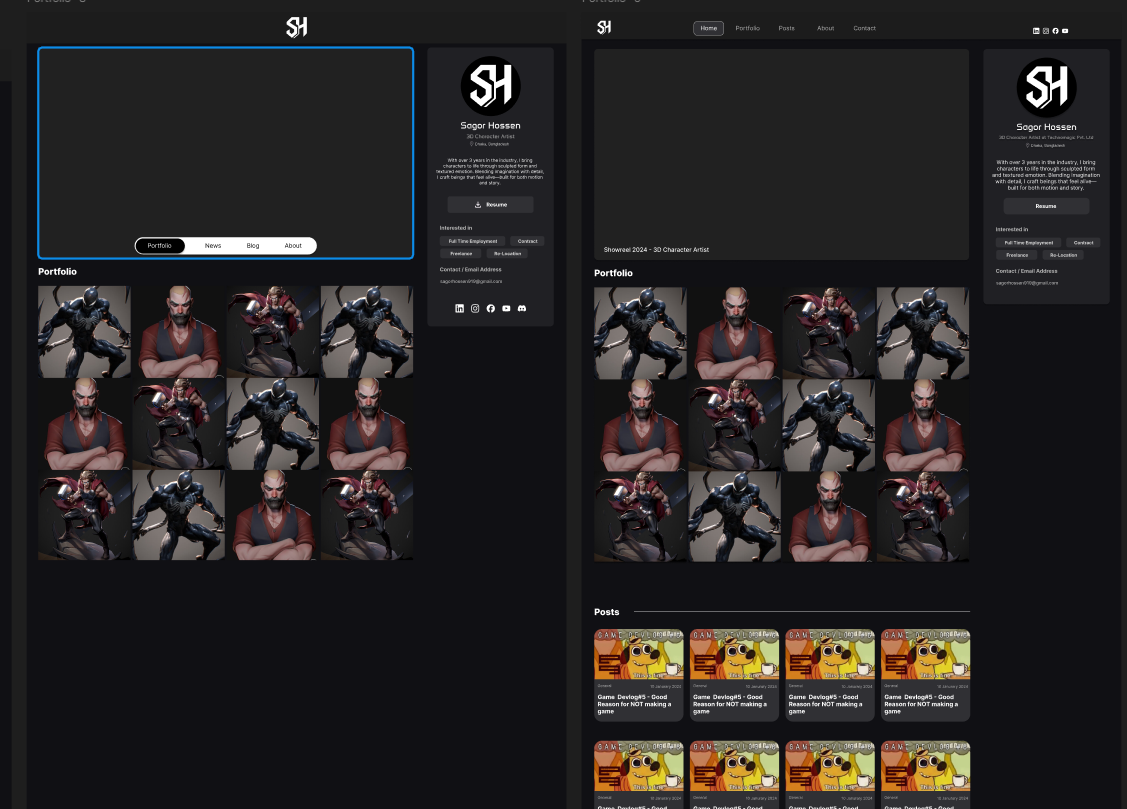Open YouTube icon in the top navigation header
The width and height of the screenshot is (1127, 809).
coord(1065,31)
